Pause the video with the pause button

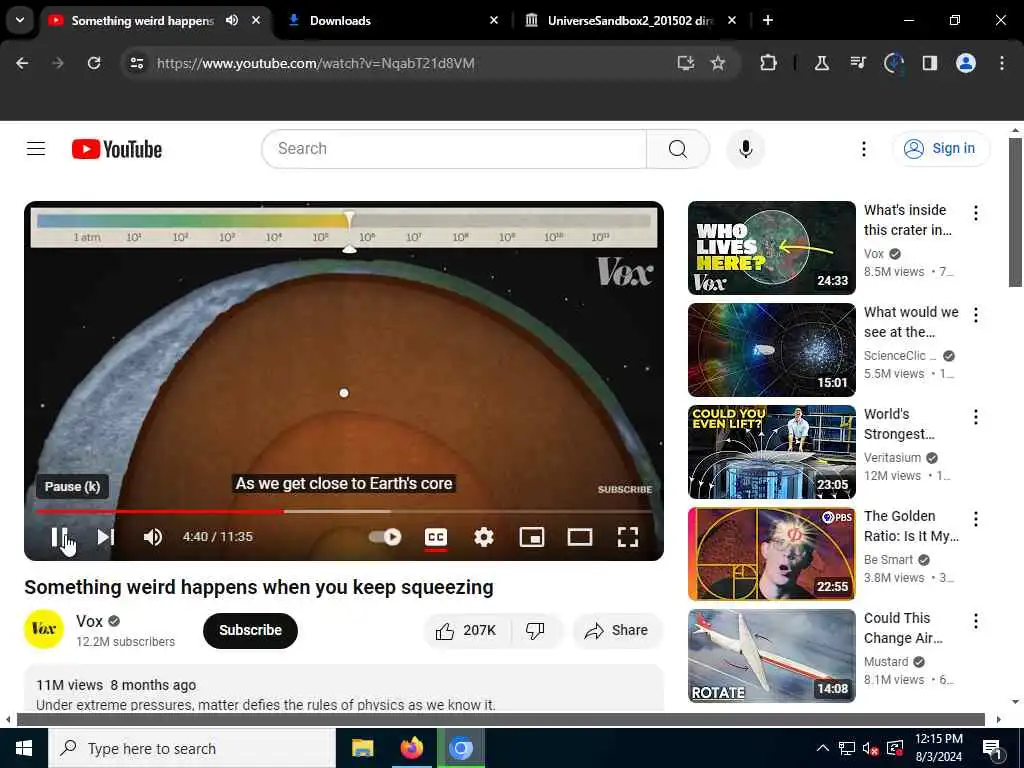[x=59, y=537]
